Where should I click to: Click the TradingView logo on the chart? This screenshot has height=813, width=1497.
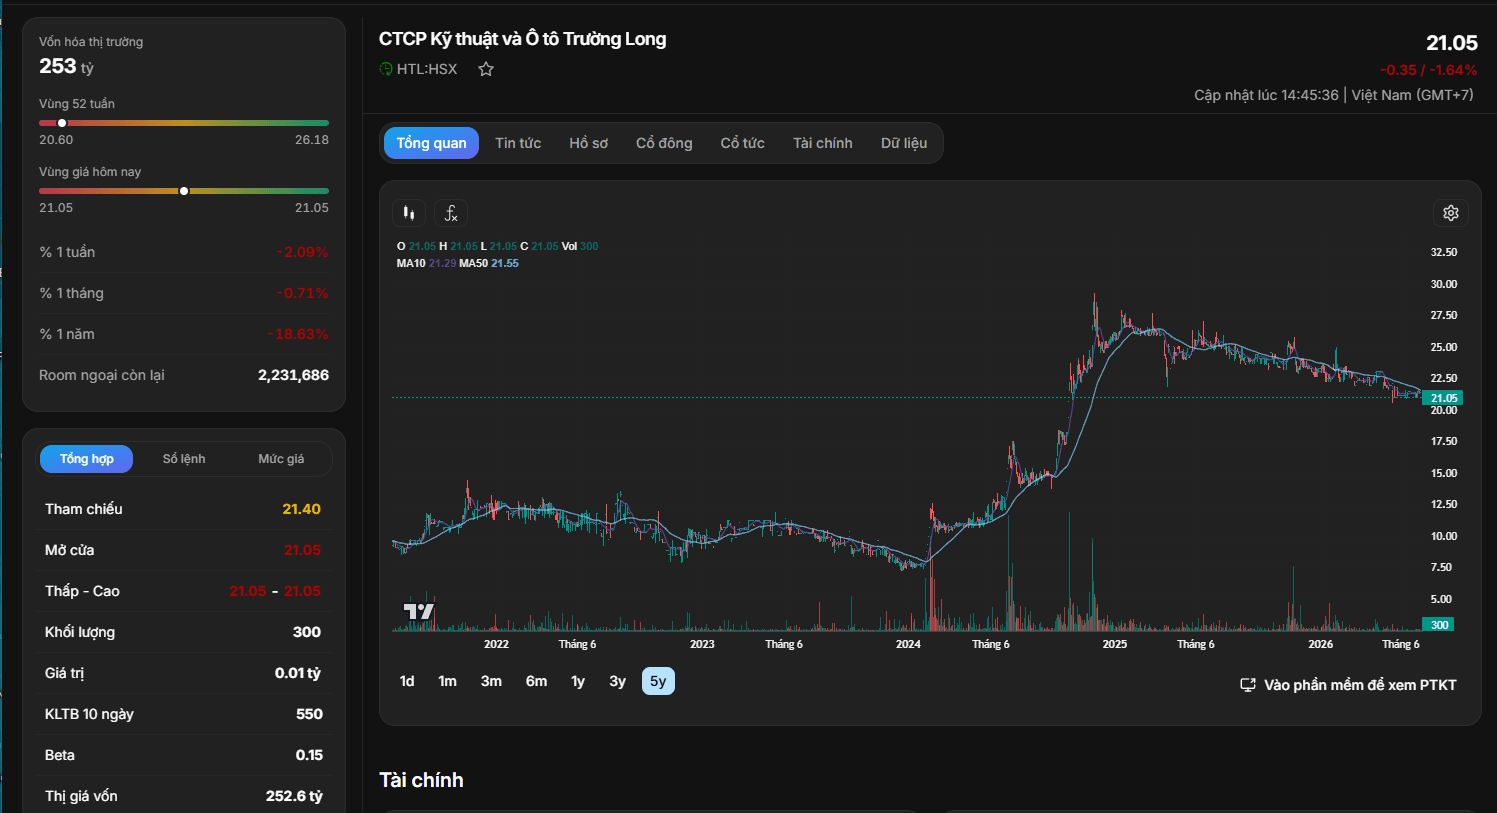[x=418, y=611]
